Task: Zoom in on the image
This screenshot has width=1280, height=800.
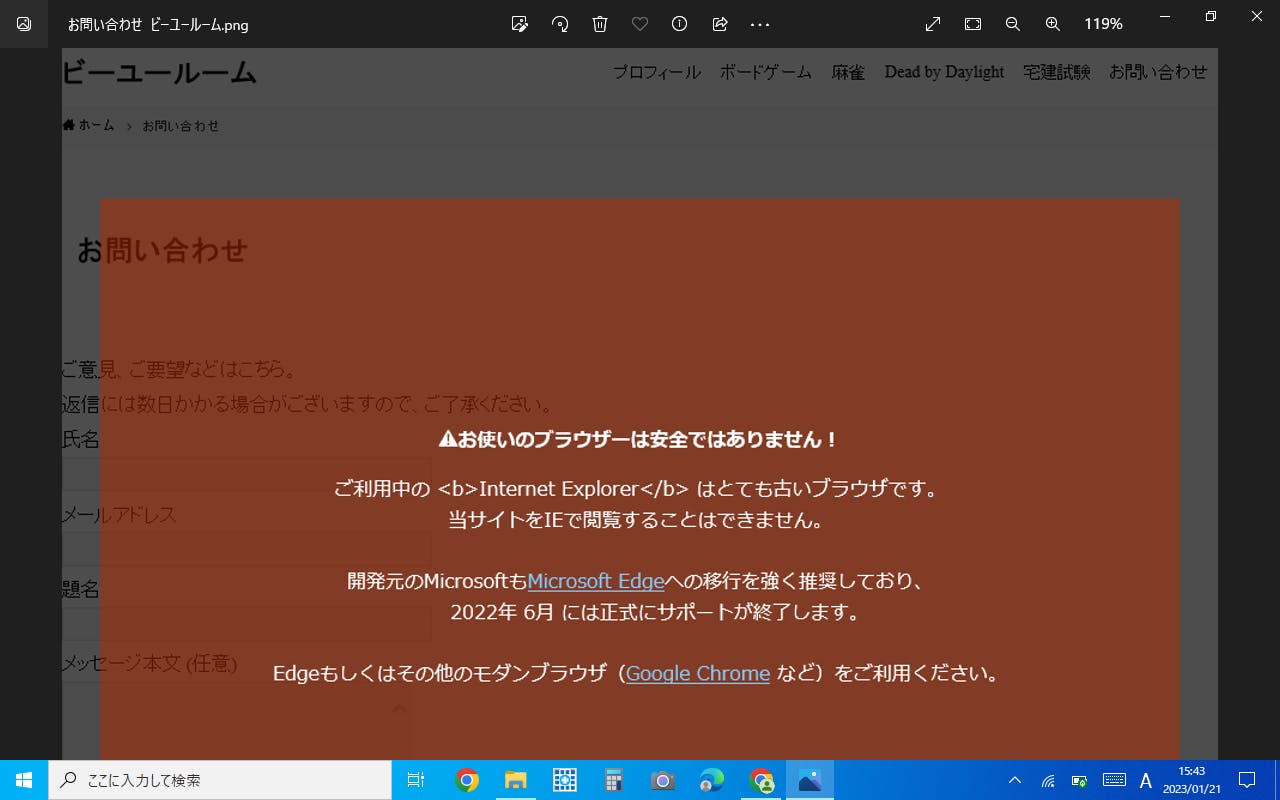Action: [x=1053, y=24]
